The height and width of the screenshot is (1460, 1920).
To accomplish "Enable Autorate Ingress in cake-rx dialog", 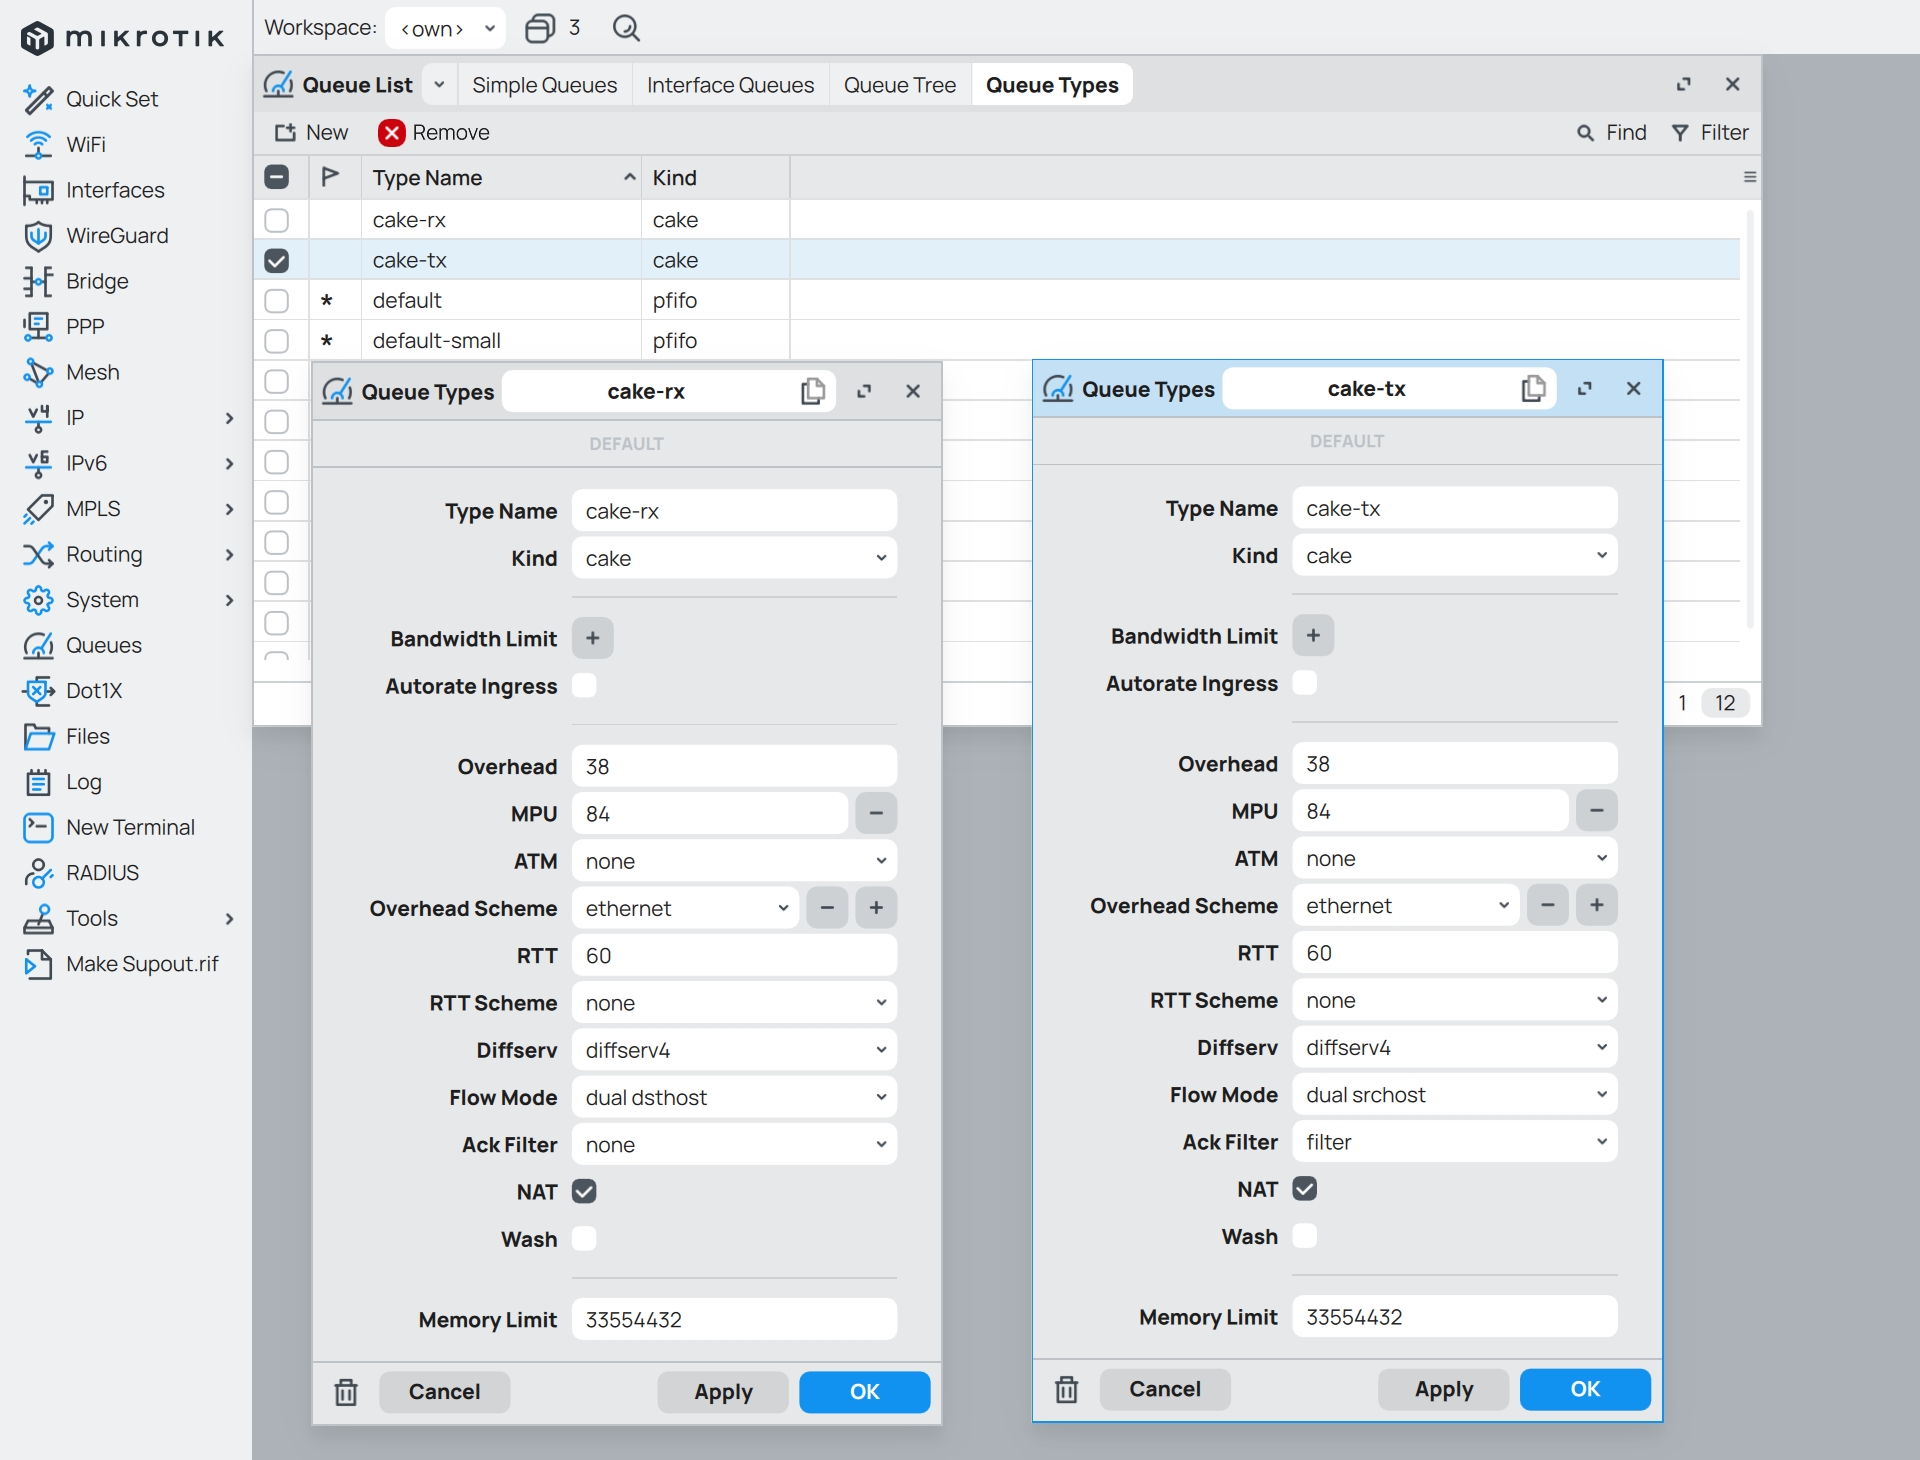I will (x=584, y=686).
